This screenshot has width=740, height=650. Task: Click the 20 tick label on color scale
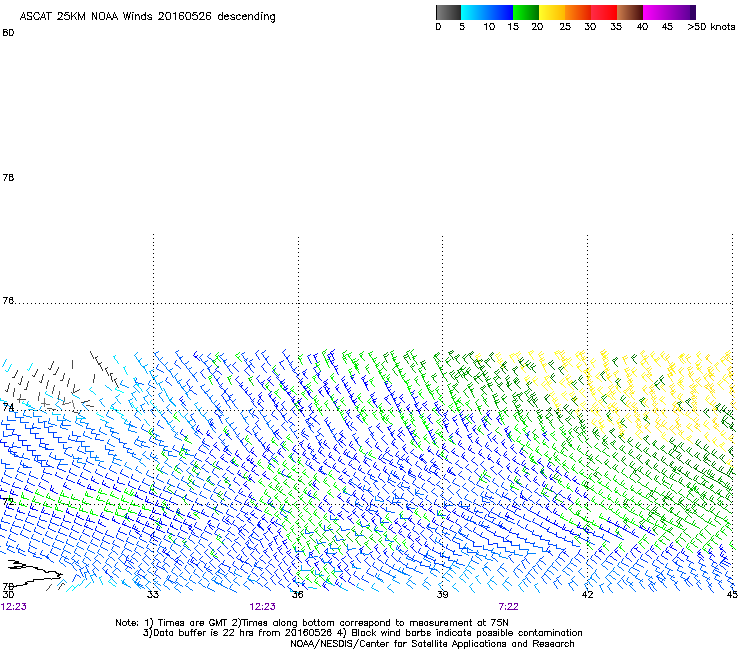(537, 27)
